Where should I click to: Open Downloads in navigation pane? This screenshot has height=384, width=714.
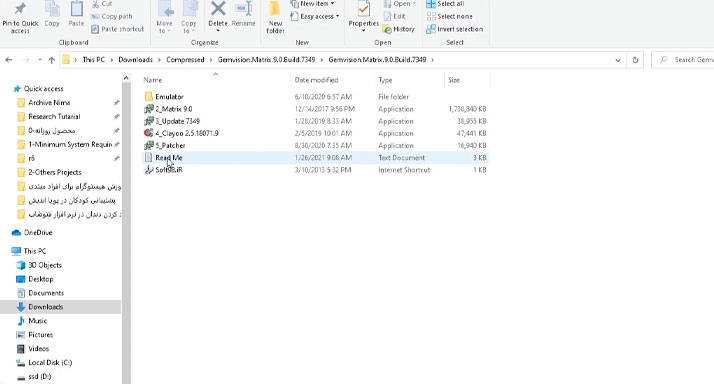click(x=46, y=307)
